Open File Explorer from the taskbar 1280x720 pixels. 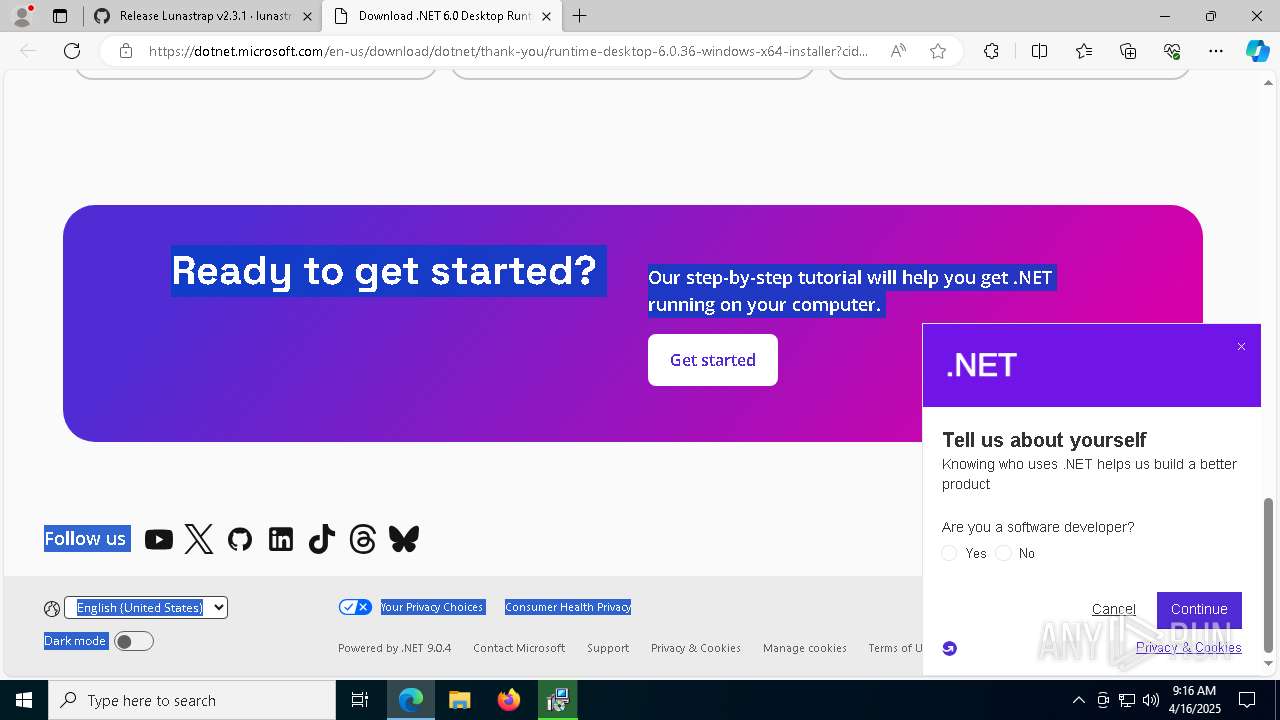pos(459,700)
